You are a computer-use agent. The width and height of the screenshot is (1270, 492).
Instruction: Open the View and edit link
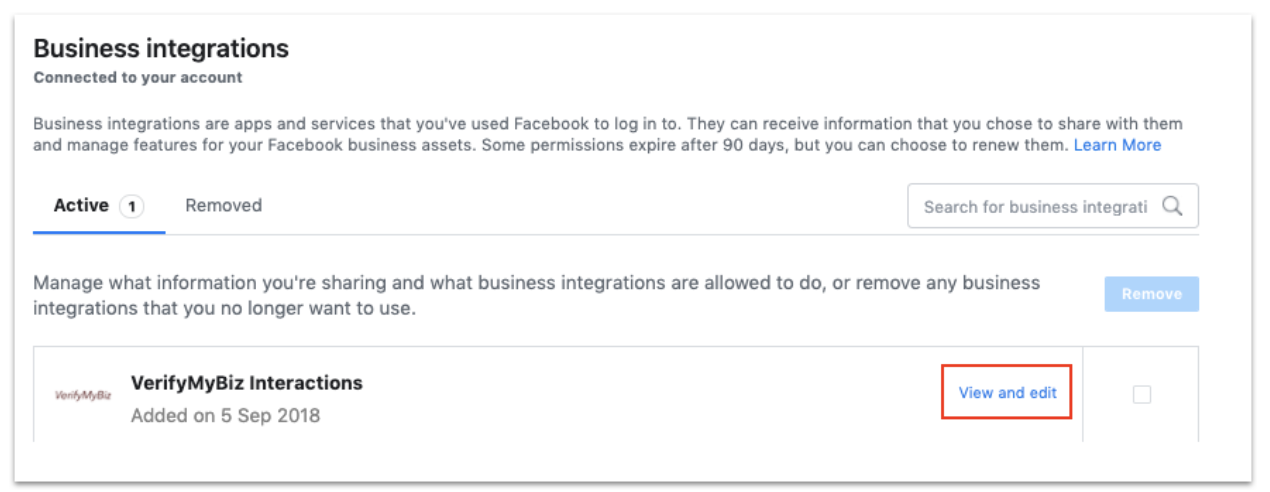coord(1007,393)
